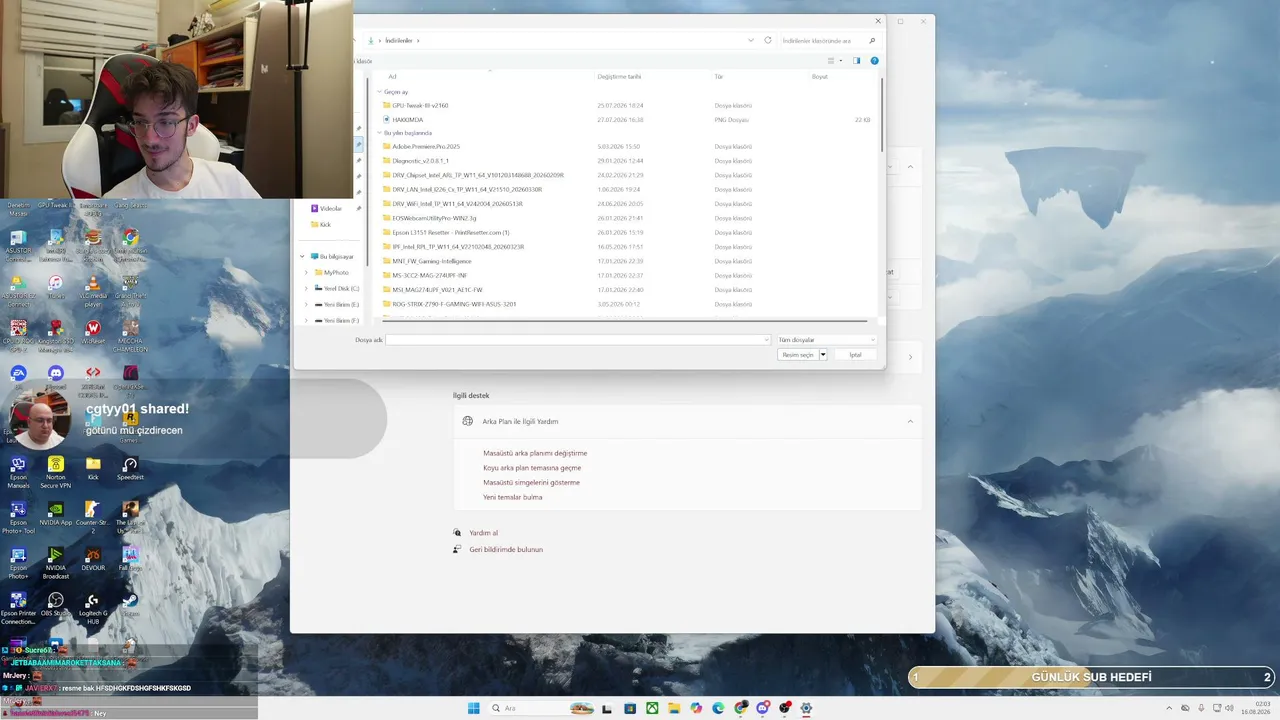Expand the Yerel Disk (C:) tree node
The width and height of the screenshot is (1280, 720).
307,288
